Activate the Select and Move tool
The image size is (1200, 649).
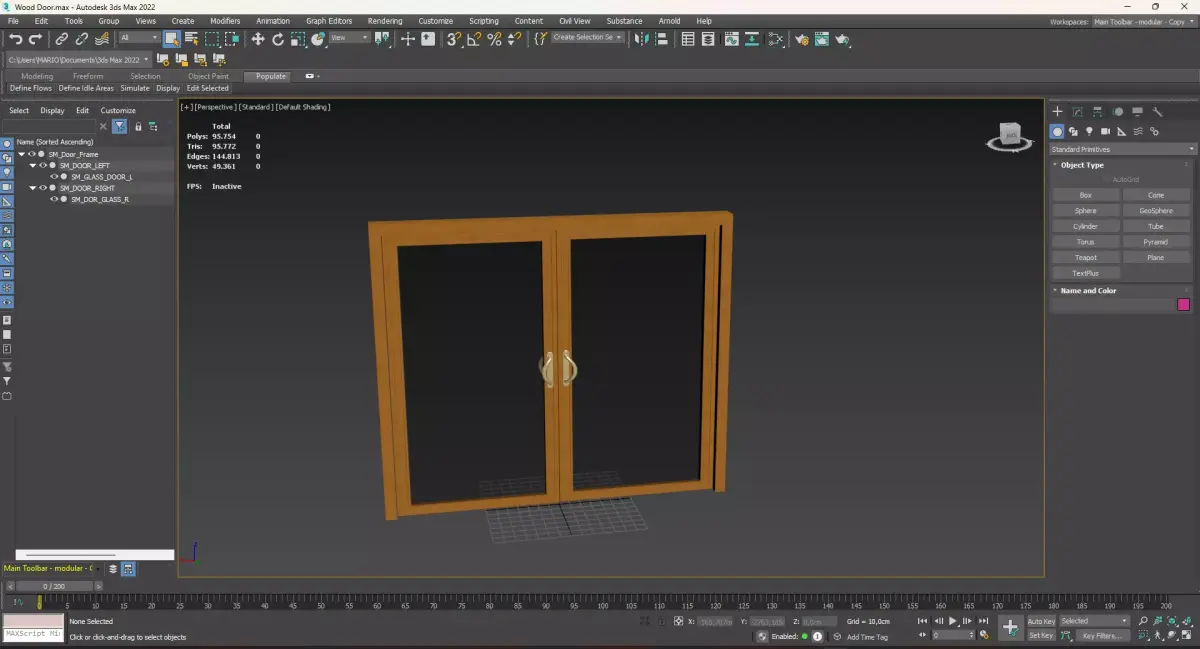[x=258, y=39]
